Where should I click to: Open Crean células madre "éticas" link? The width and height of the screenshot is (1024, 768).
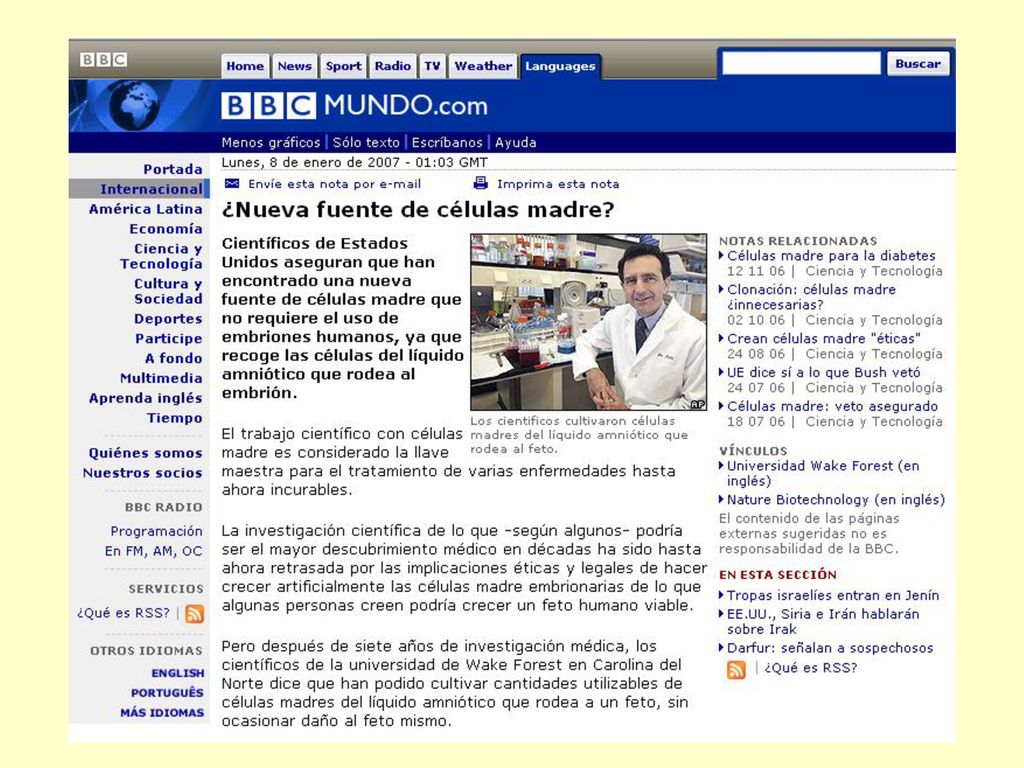click(824, 338)
